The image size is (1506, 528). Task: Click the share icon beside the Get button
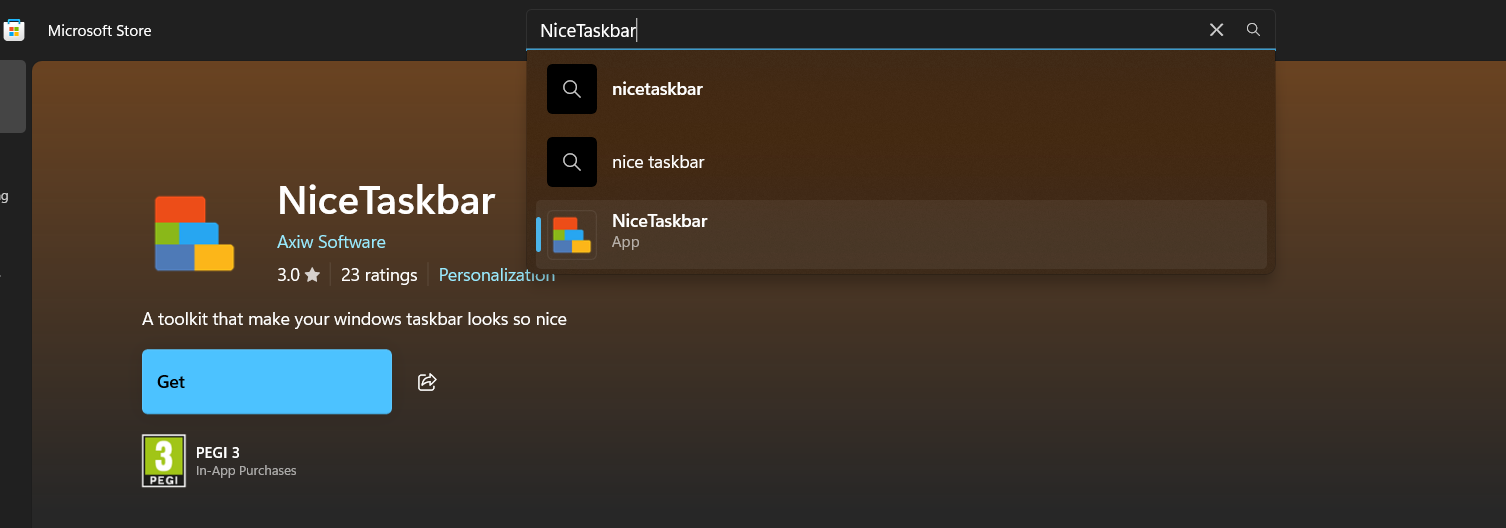tap(427, 382)
